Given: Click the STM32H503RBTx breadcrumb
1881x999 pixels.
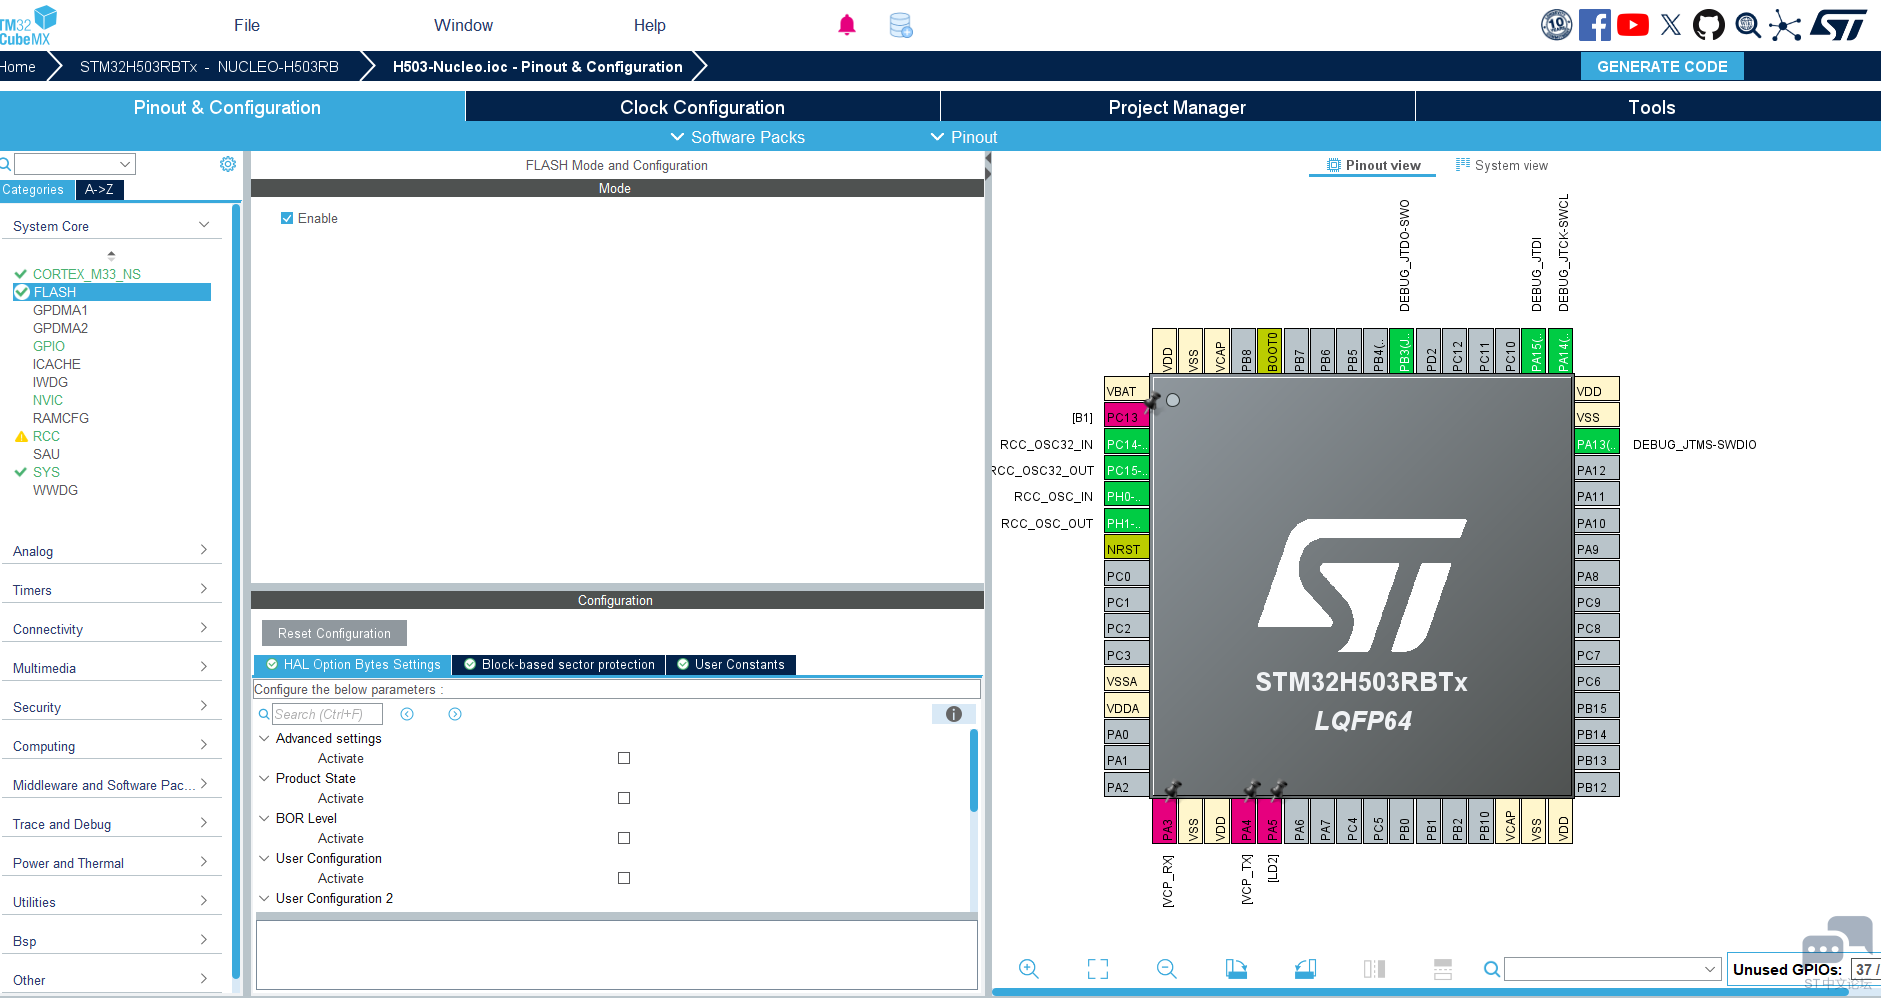Looking at the screenshot, I should [x=209, y=66].
